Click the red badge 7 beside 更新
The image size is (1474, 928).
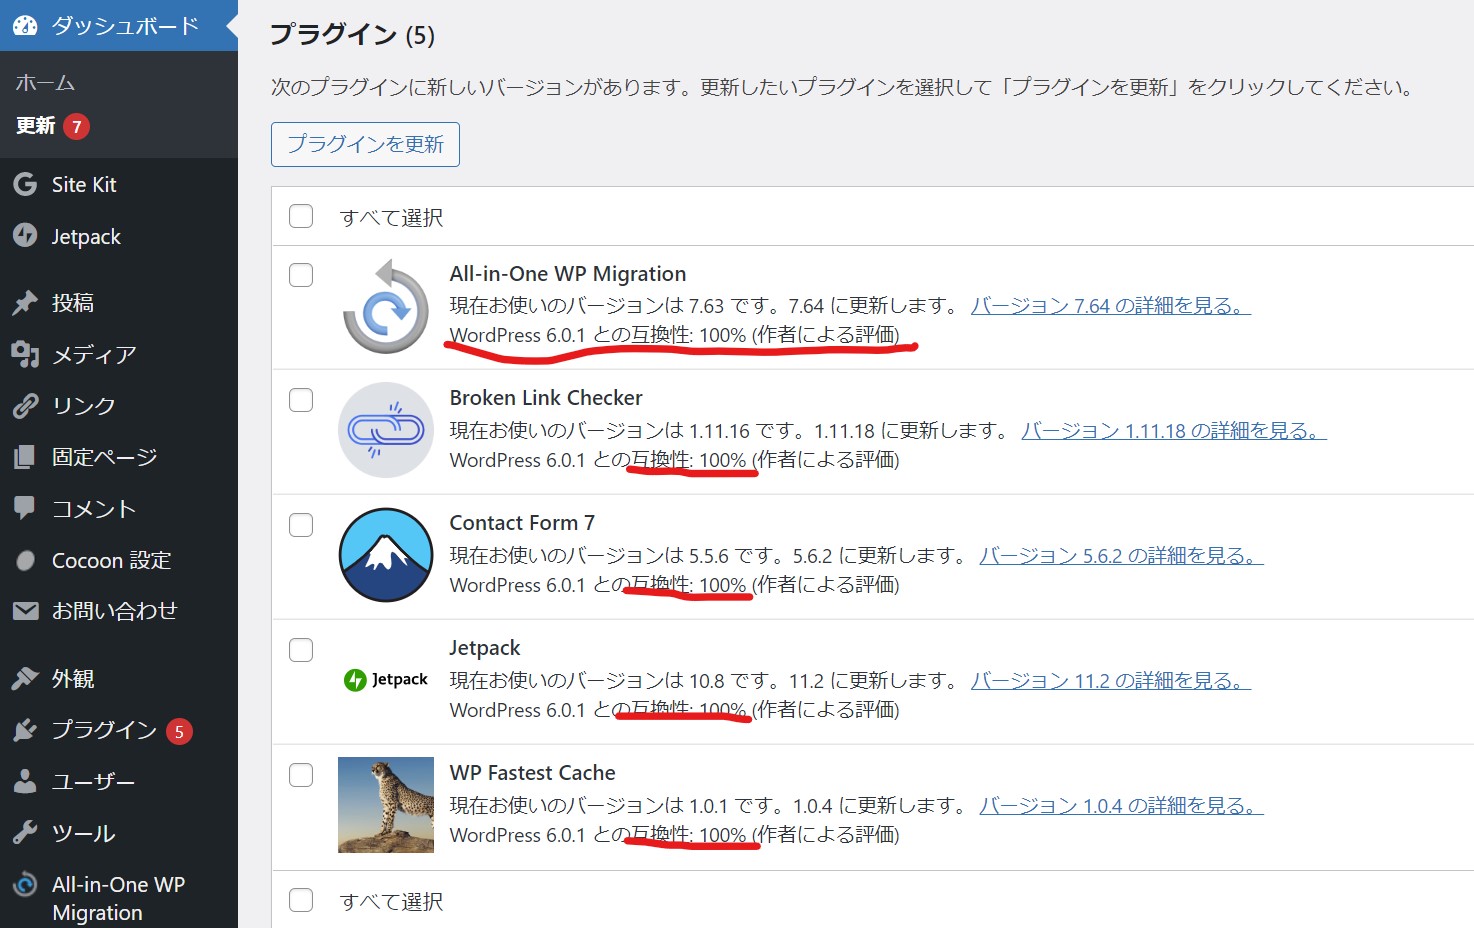[77, 127]
